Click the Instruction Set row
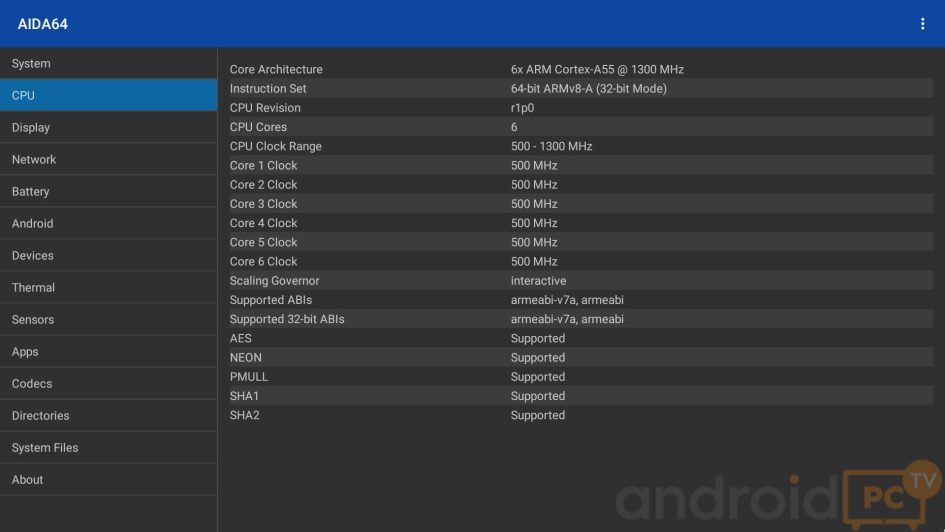 pos(580,89)
